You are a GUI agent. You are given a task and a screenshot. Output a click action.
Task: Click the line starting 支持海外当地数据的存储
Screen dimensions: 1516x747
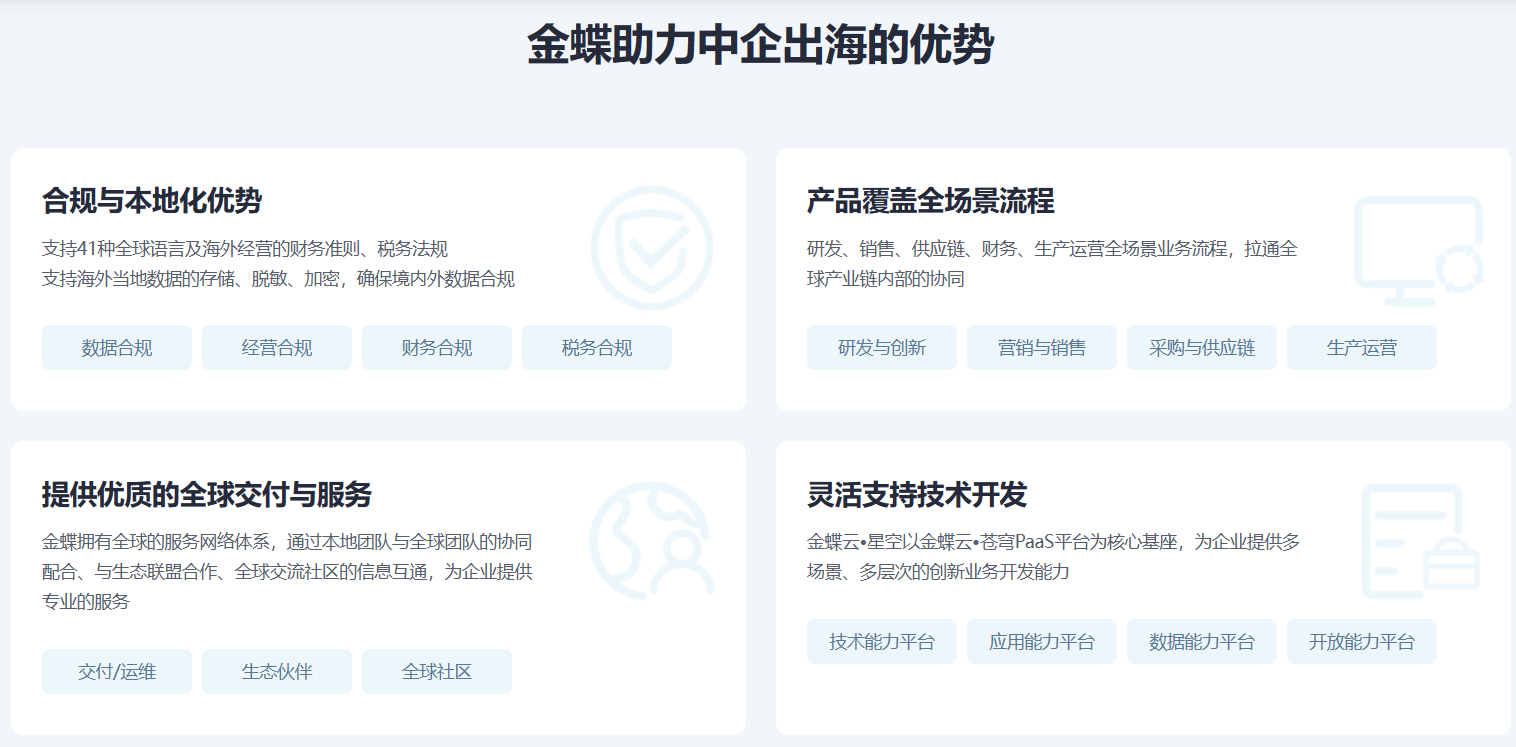tap(278, 279)
